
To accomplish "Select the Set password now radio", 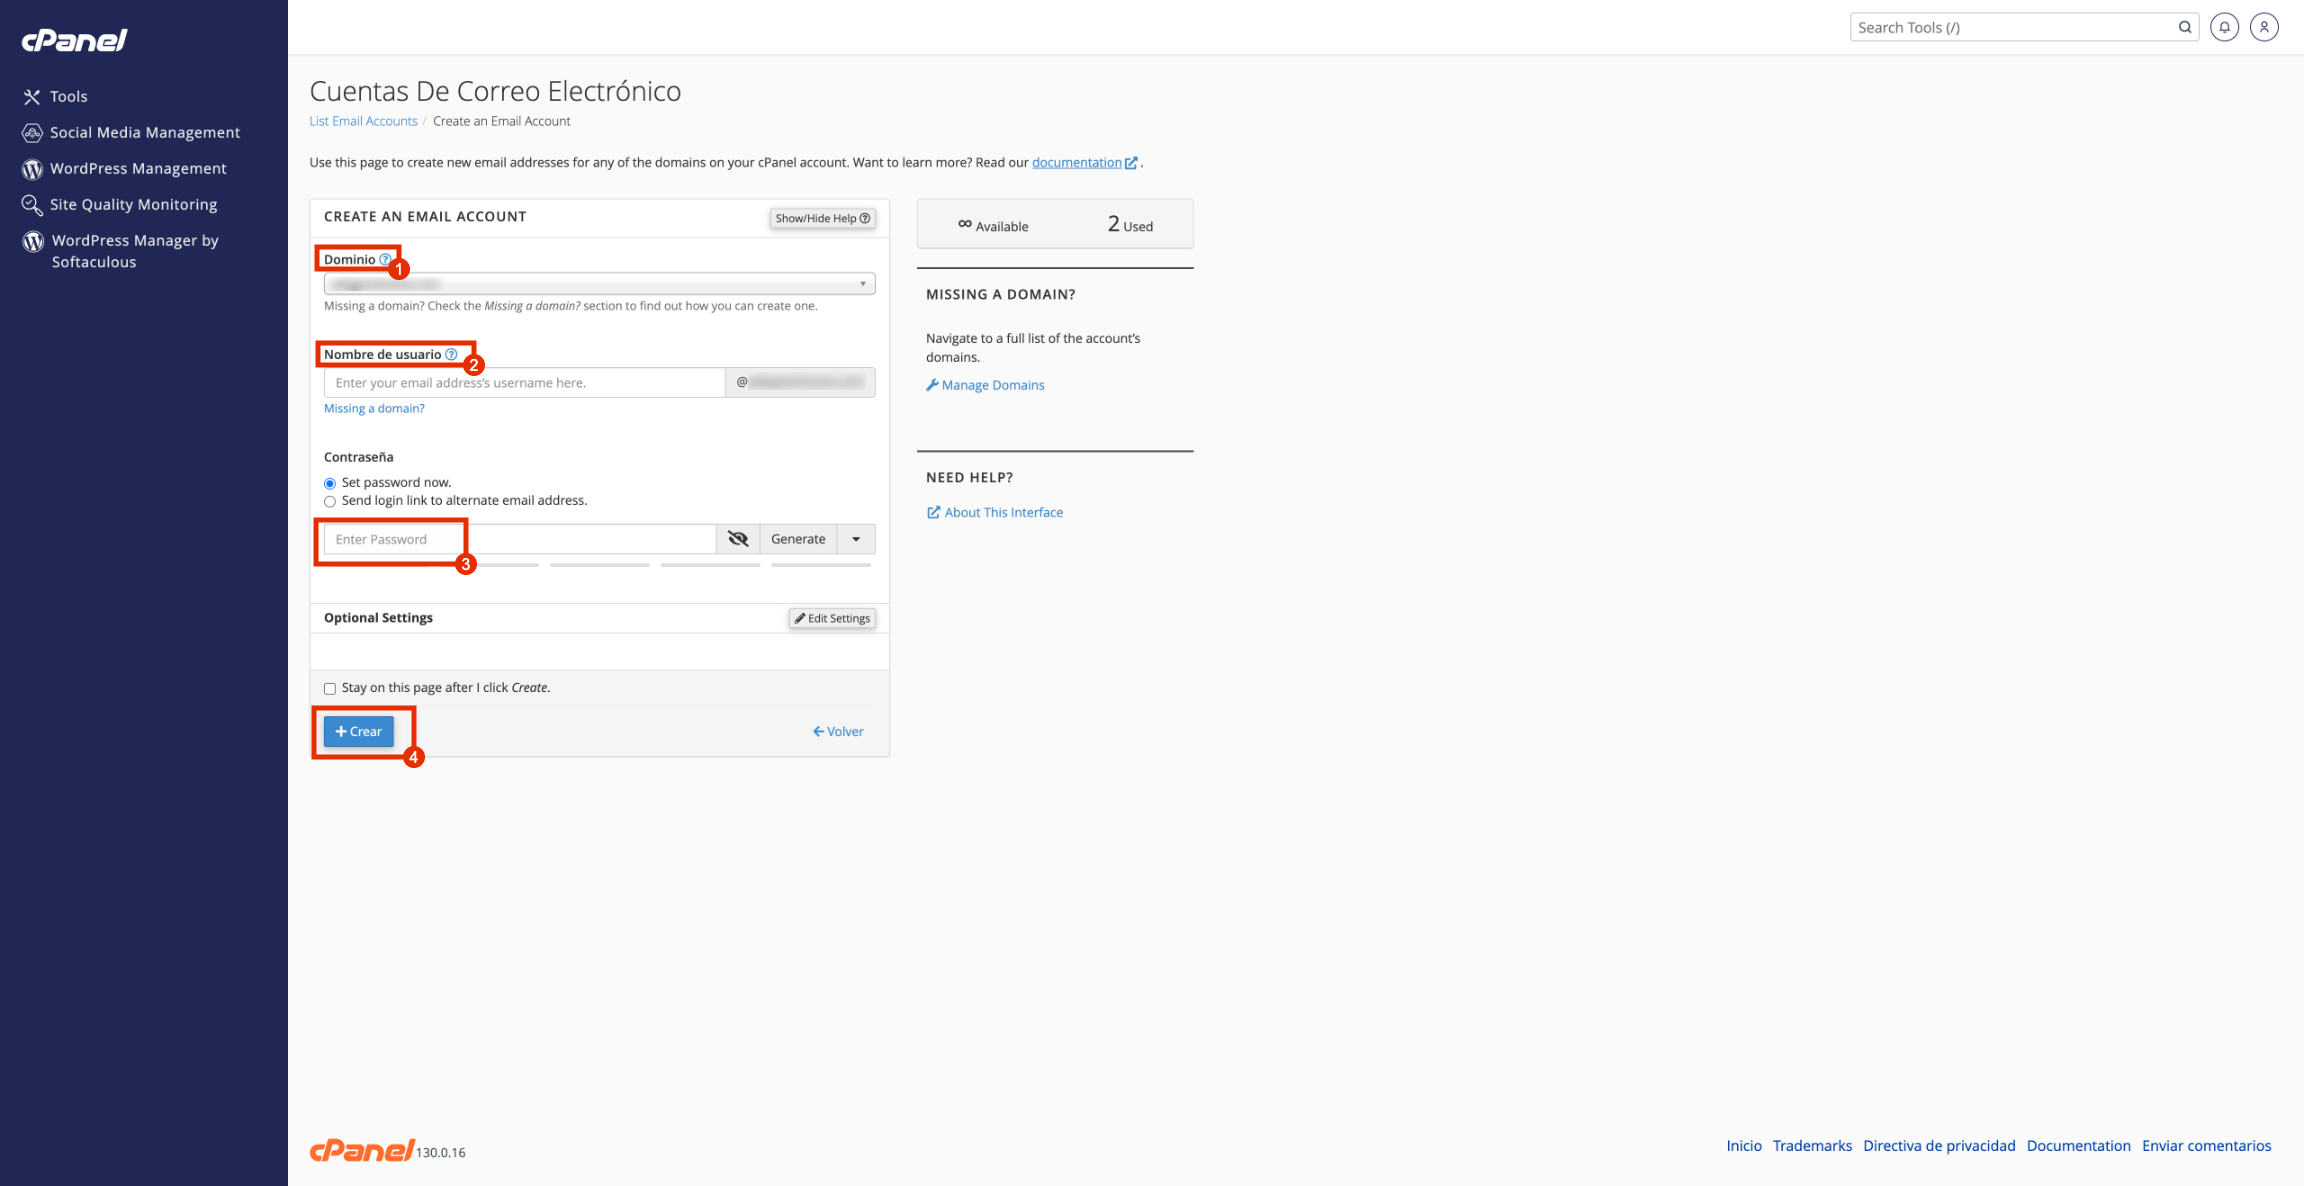I will coord(330,483).
